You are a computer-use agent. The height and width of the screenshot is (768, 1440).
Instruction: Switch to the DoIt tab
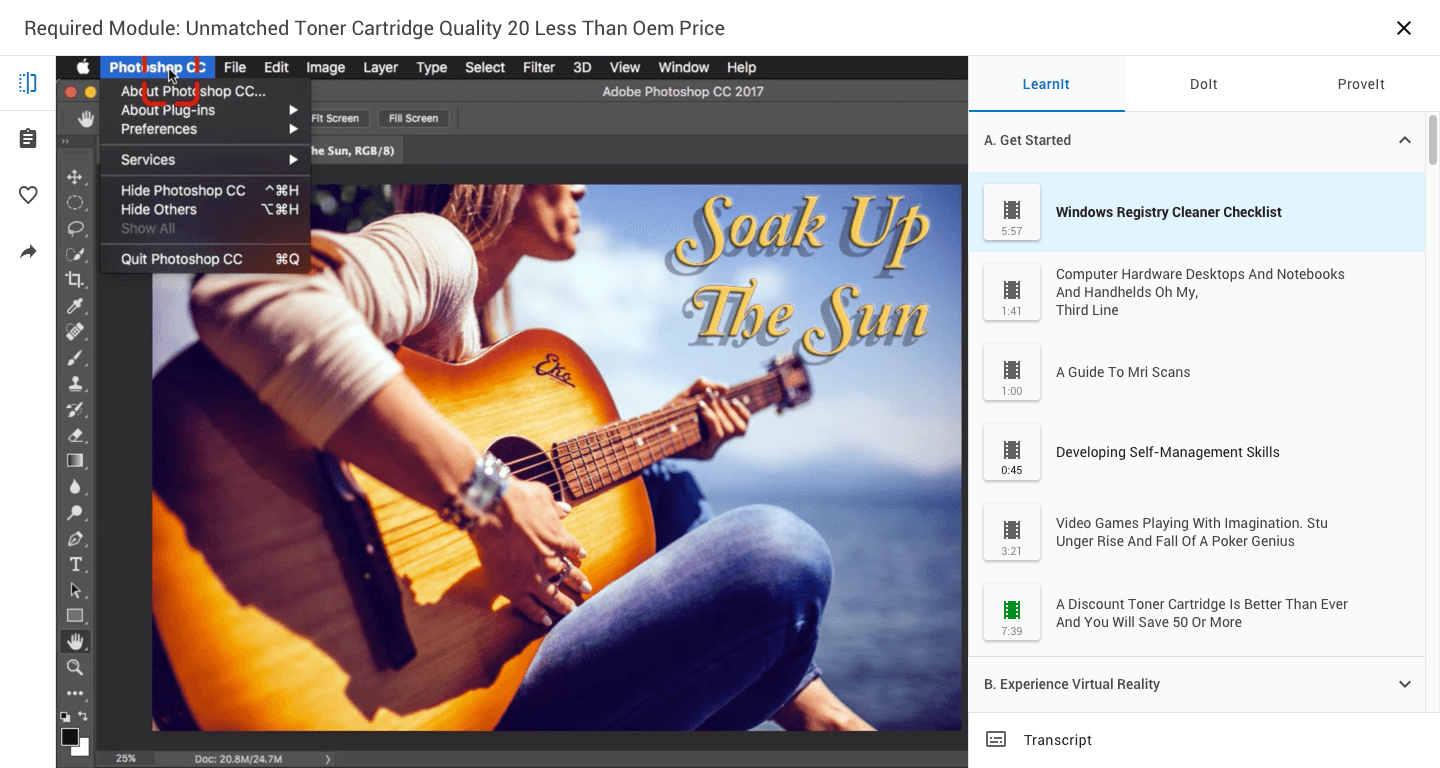(1204, 84)
